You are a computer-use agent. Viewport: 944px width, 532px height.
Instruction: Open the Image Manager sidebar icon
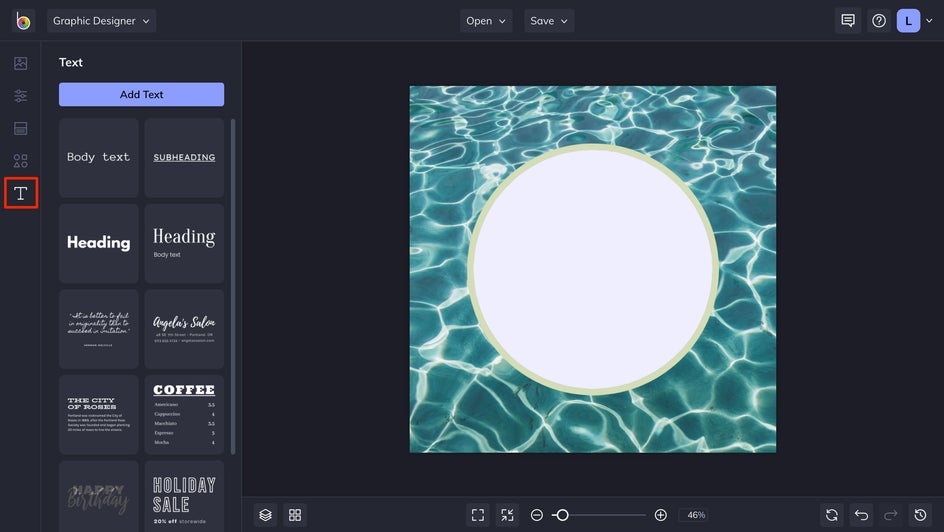tap(20, 63)
